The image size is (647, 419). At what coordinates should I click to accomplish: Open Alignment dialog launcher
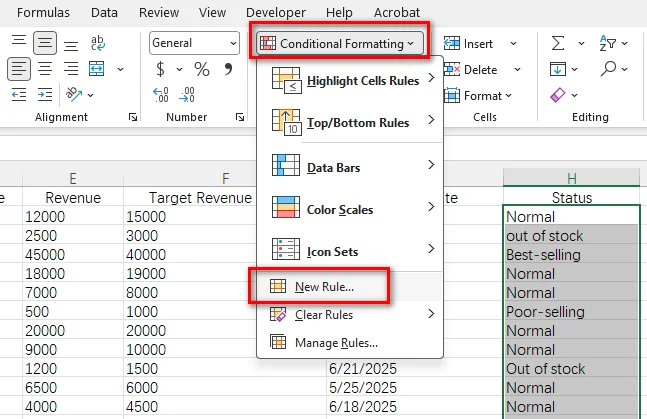pyautogui.click(x=133, y=117)
